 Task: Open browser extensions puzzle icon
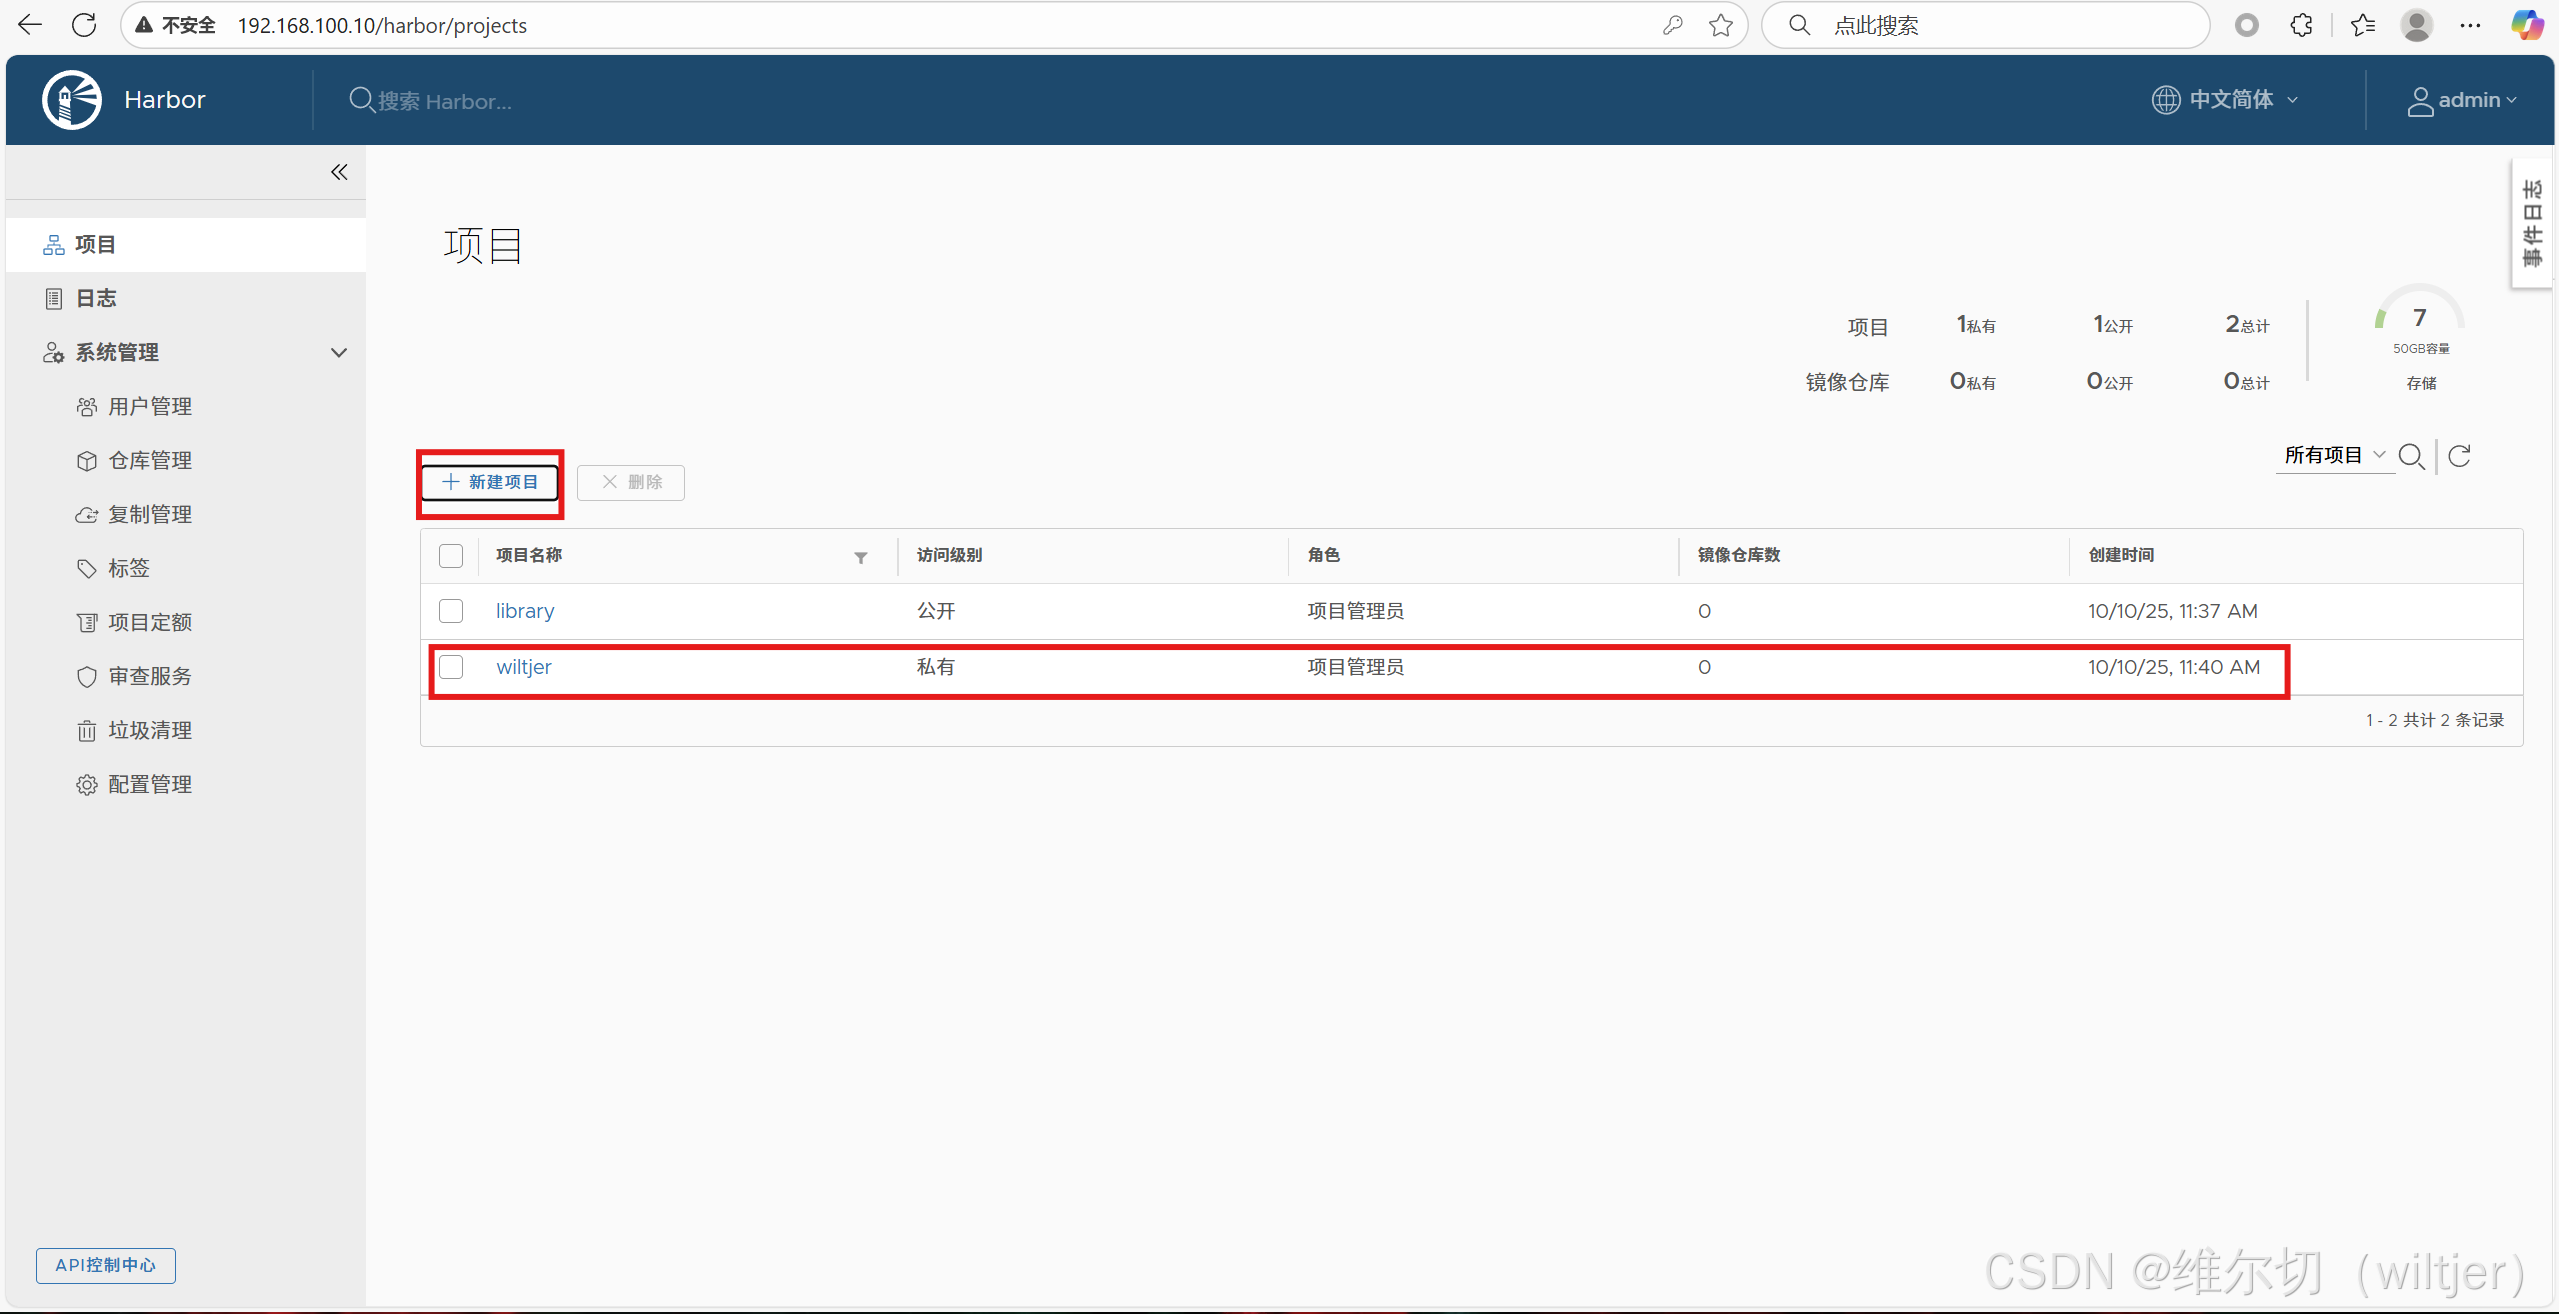click(x=2301, y=25)
